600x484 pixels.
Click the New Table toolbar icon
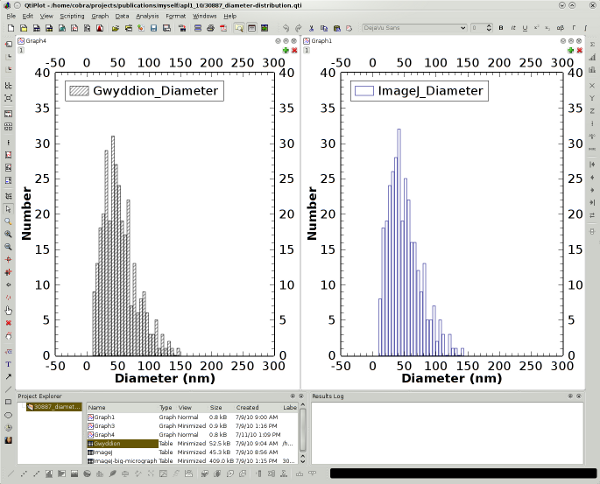[x=36, y=28]
